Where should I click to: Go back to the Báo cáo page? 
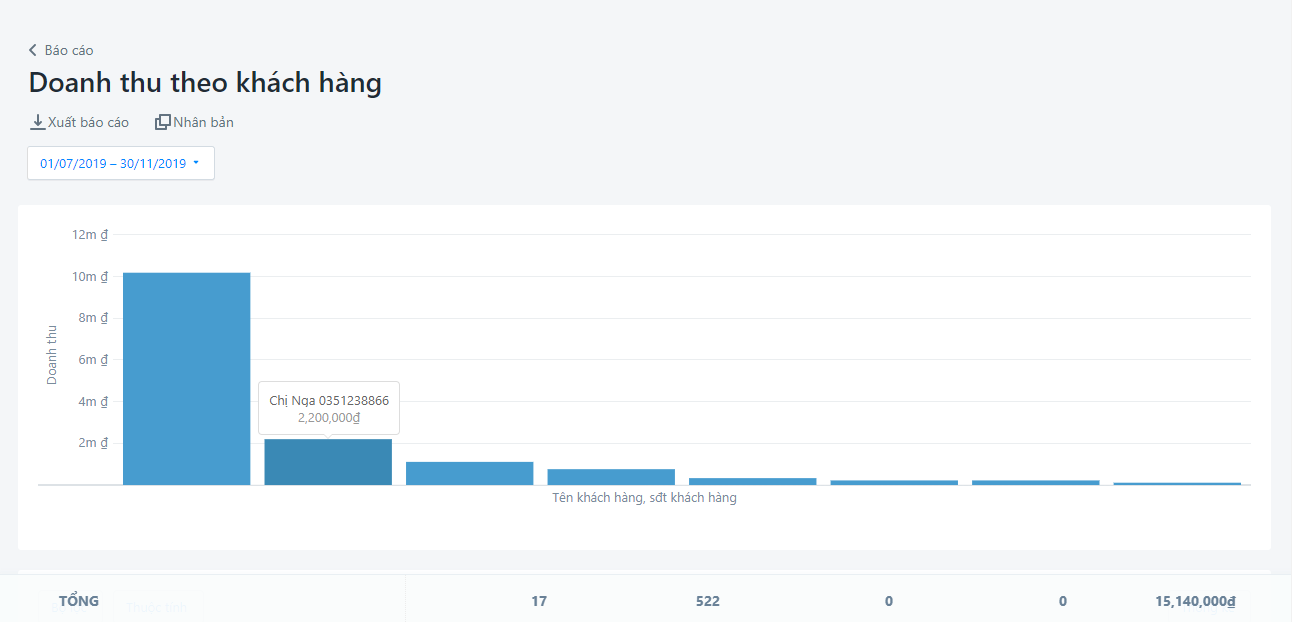coord(69,50)
